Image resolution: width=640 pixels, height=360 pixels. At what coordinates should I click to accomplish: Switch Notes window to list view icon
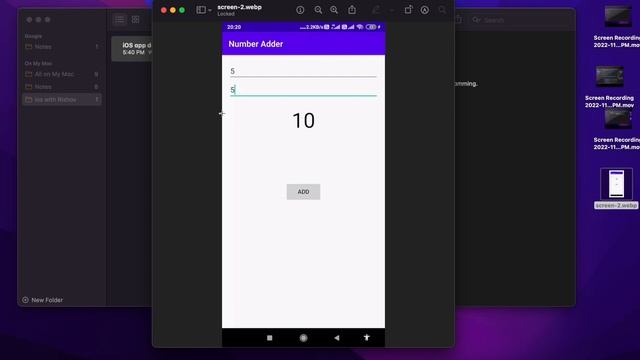120,20
